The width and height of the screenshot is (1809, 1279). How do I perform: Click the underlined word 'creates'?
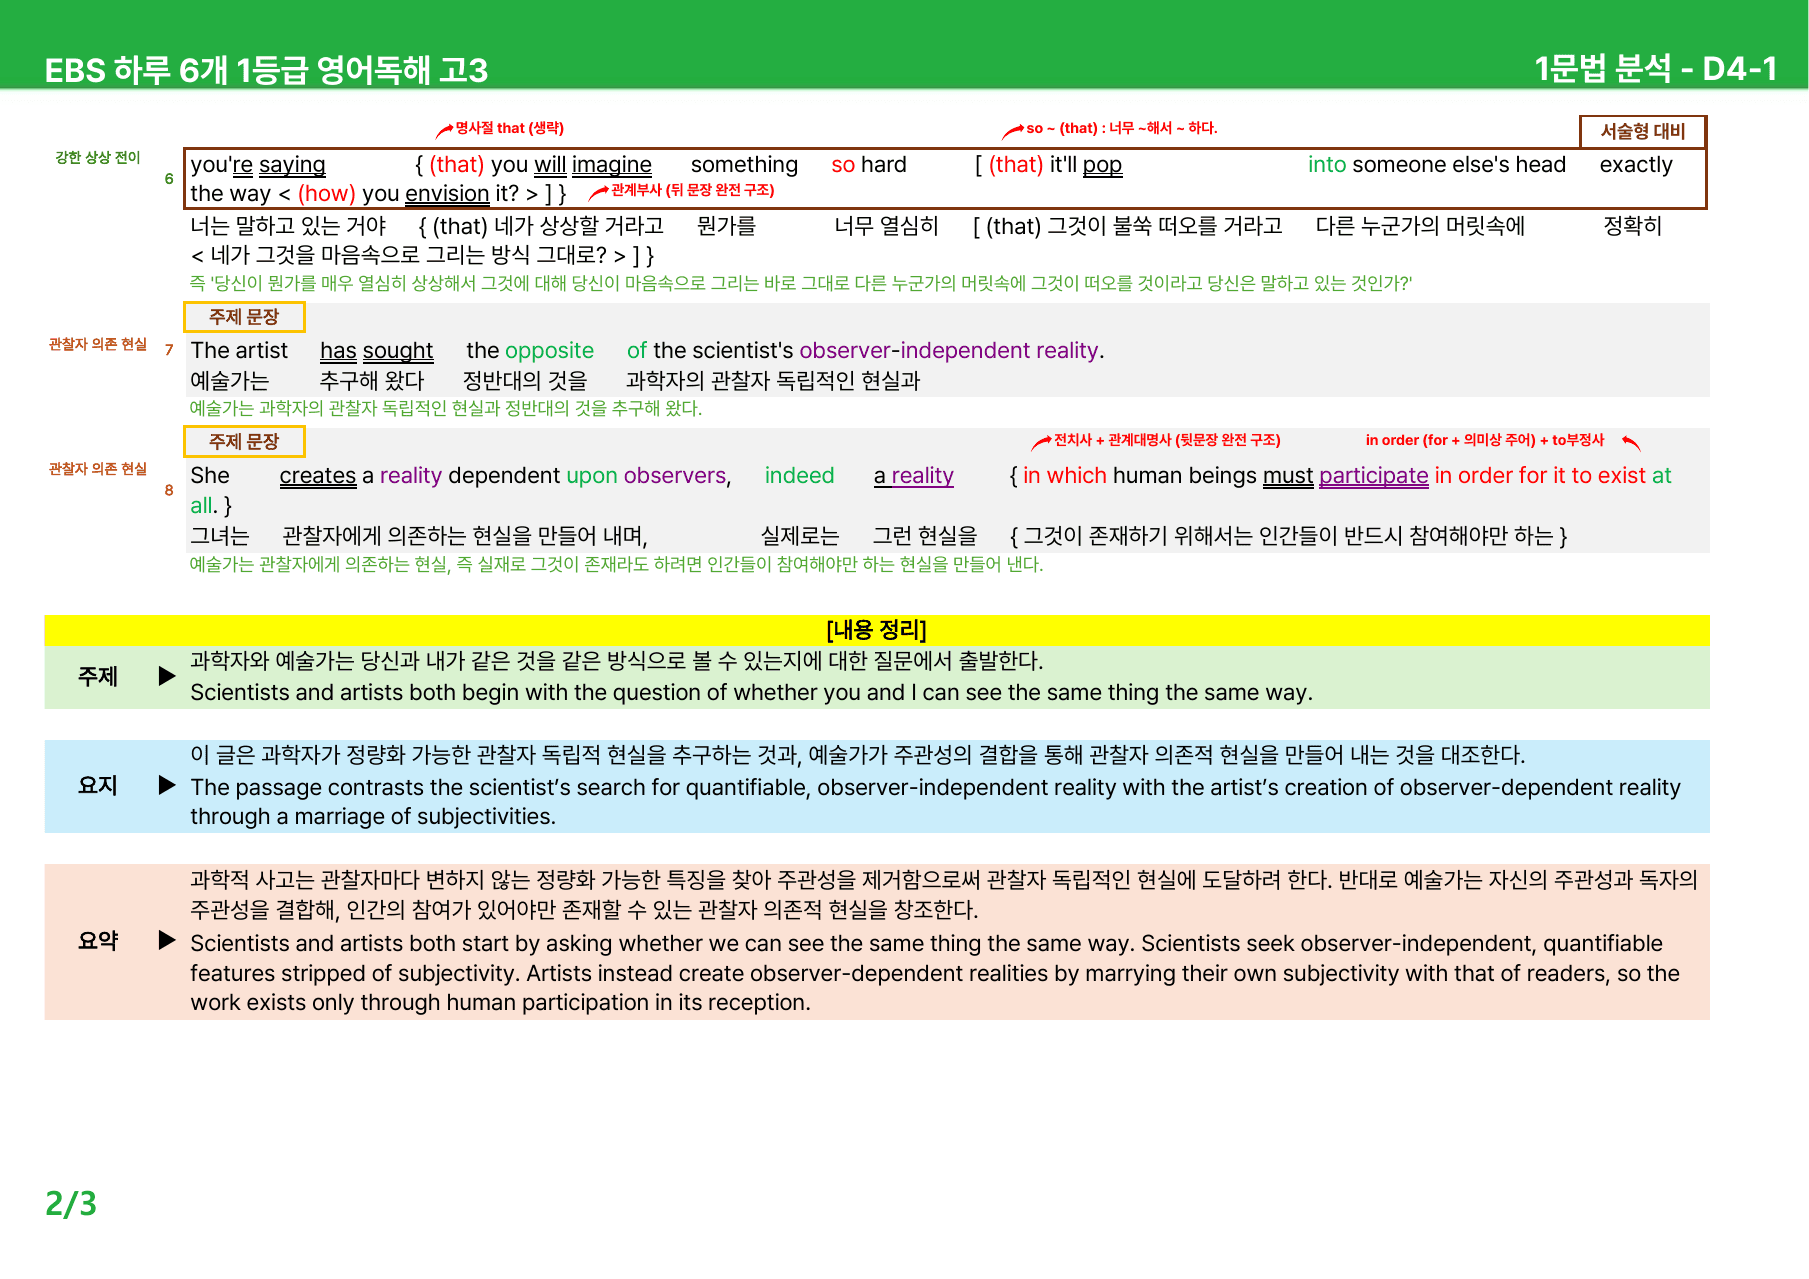coord(318,475)
